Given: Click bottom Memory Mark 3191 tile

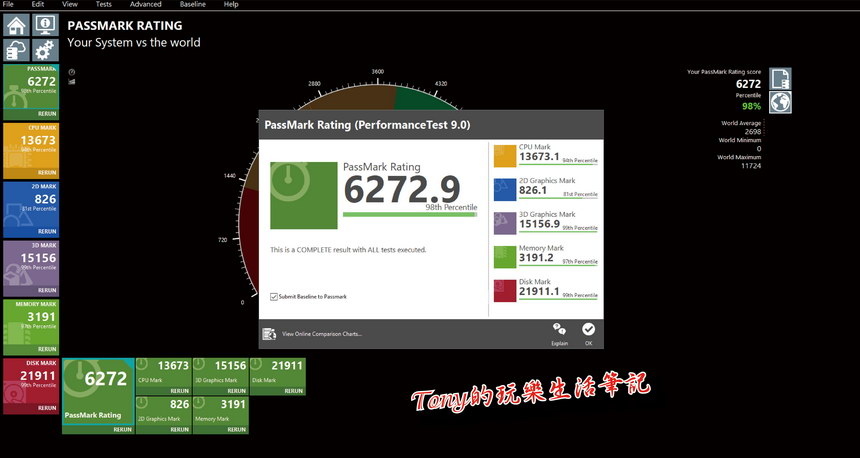Looking at the screenshot, I should [220, 415].
